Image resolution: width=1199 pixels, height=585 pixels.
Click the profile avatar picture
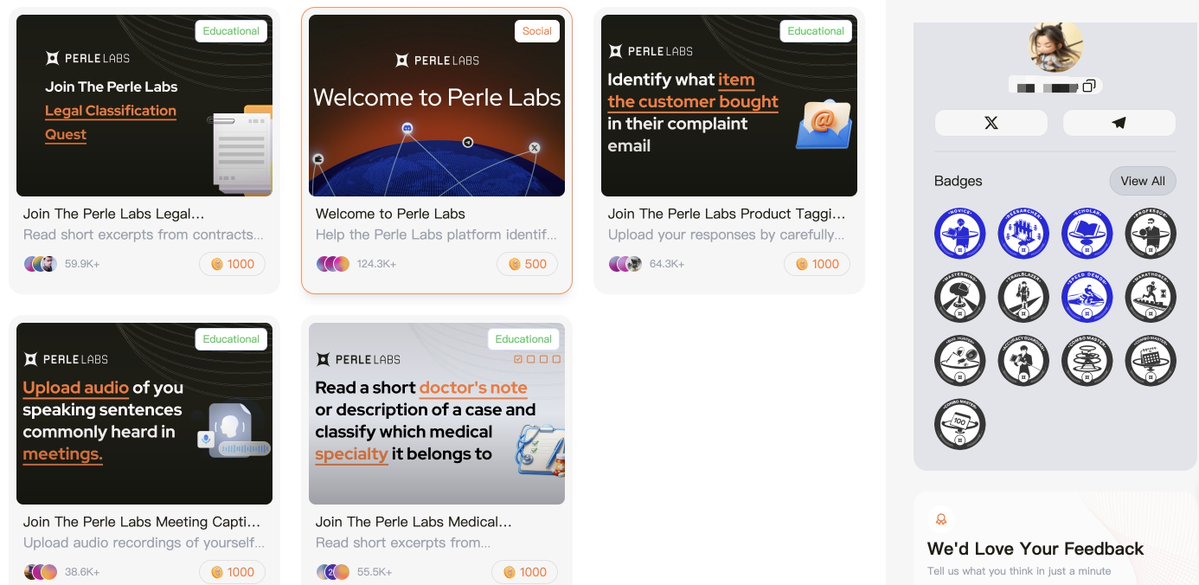[x=1055, y=47]
